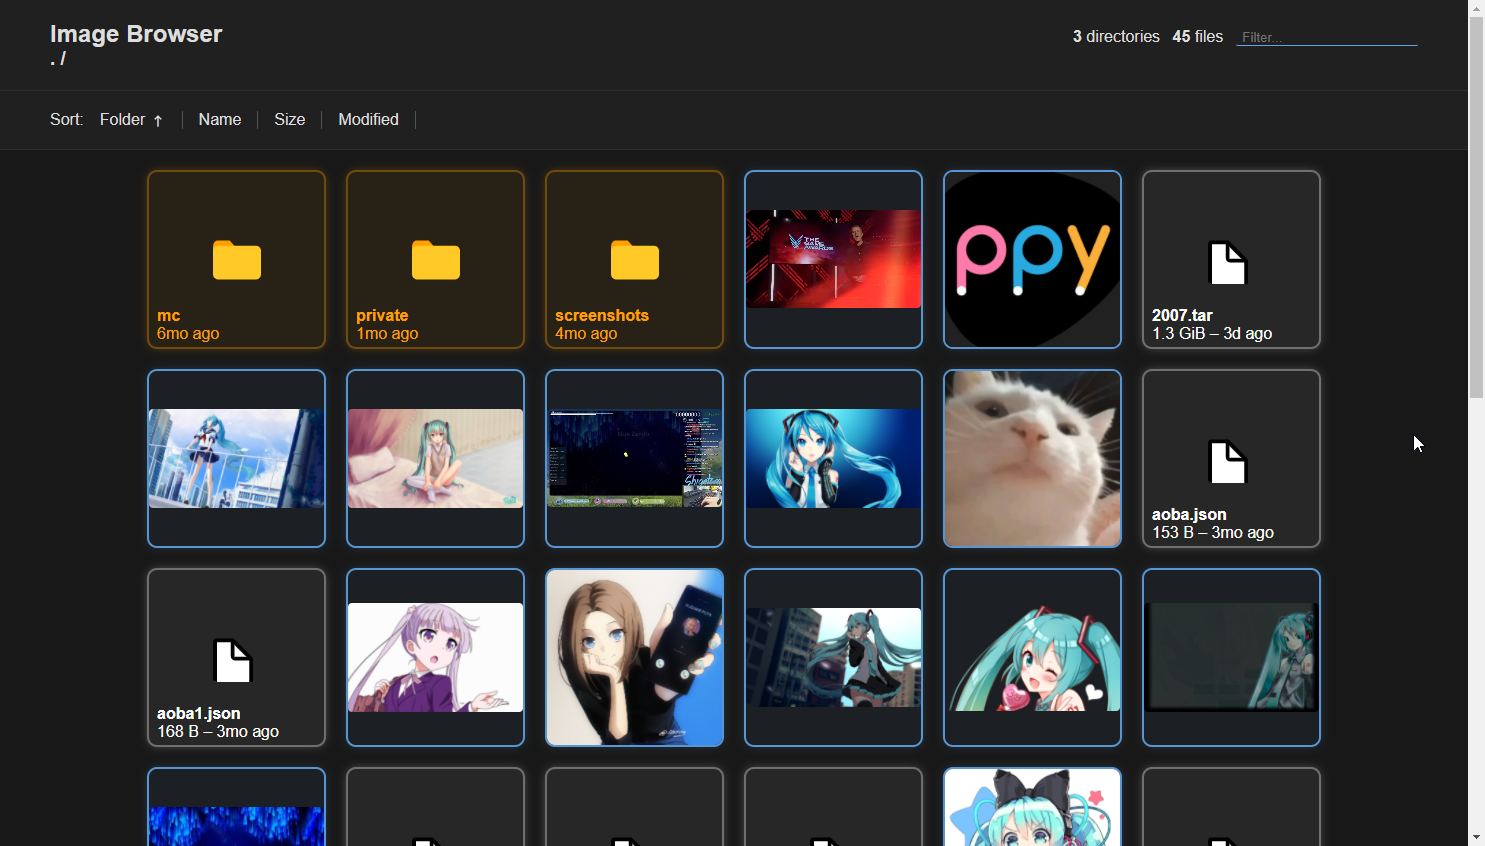Open the chibi Miku with bow thumbnail
The height and width of the screenshot is (846, 1485).
coord(1032,808)
